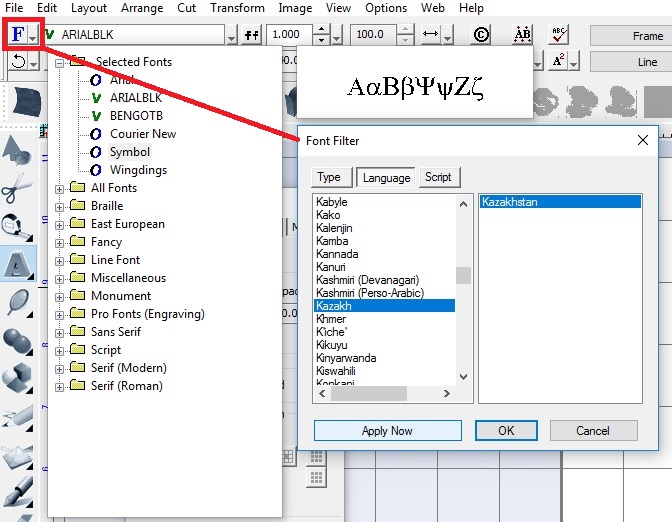Open the dropdown after the width arrow icon

click(447, 36)
